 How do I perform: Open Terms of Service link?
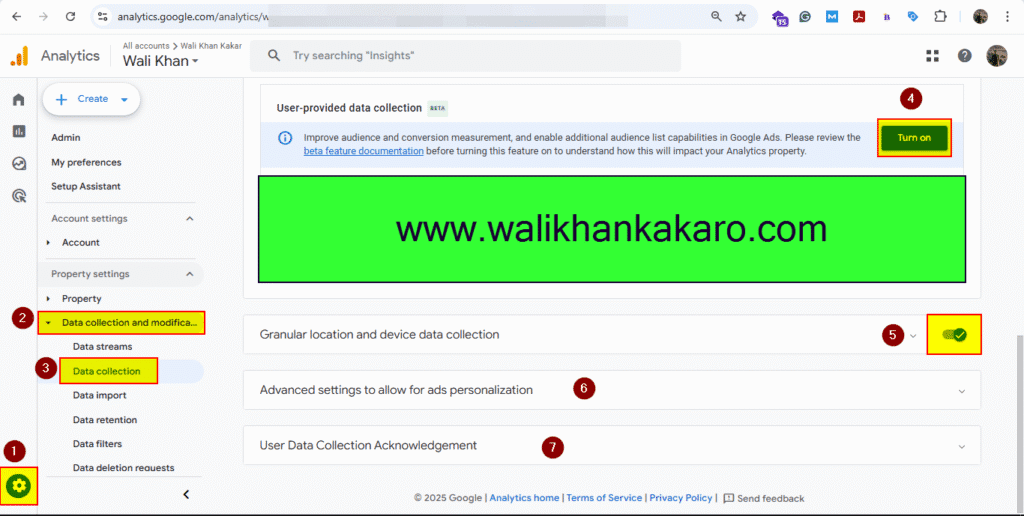coord(604,498)
